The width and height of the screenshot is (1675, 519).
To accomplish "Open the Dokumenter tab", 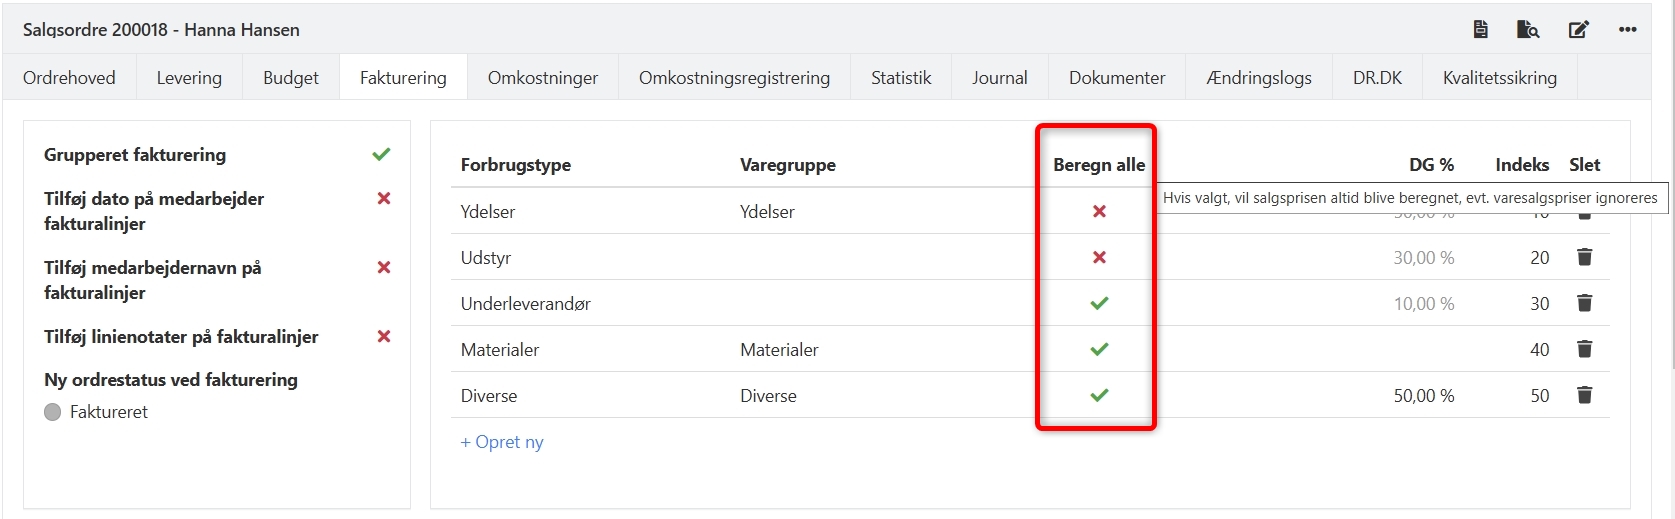I will [x=1117, y=77].
